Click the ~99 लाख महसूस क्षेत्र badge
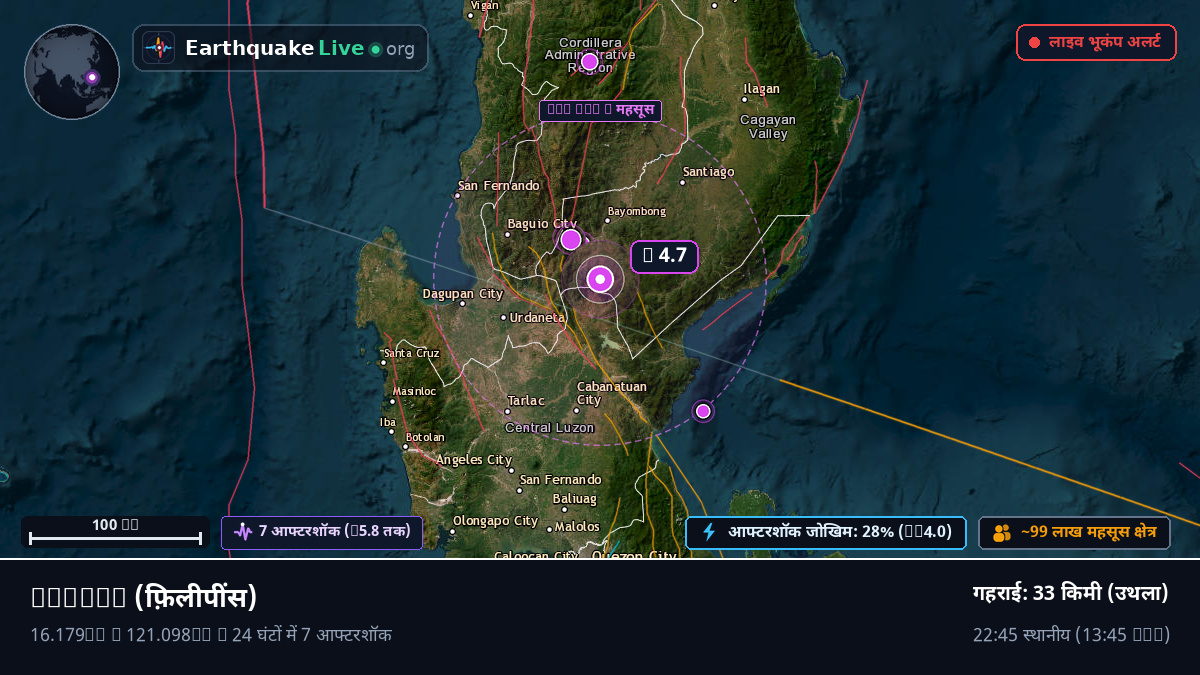This screenshot has width=1200, height=675. [x=1074, y=533]
